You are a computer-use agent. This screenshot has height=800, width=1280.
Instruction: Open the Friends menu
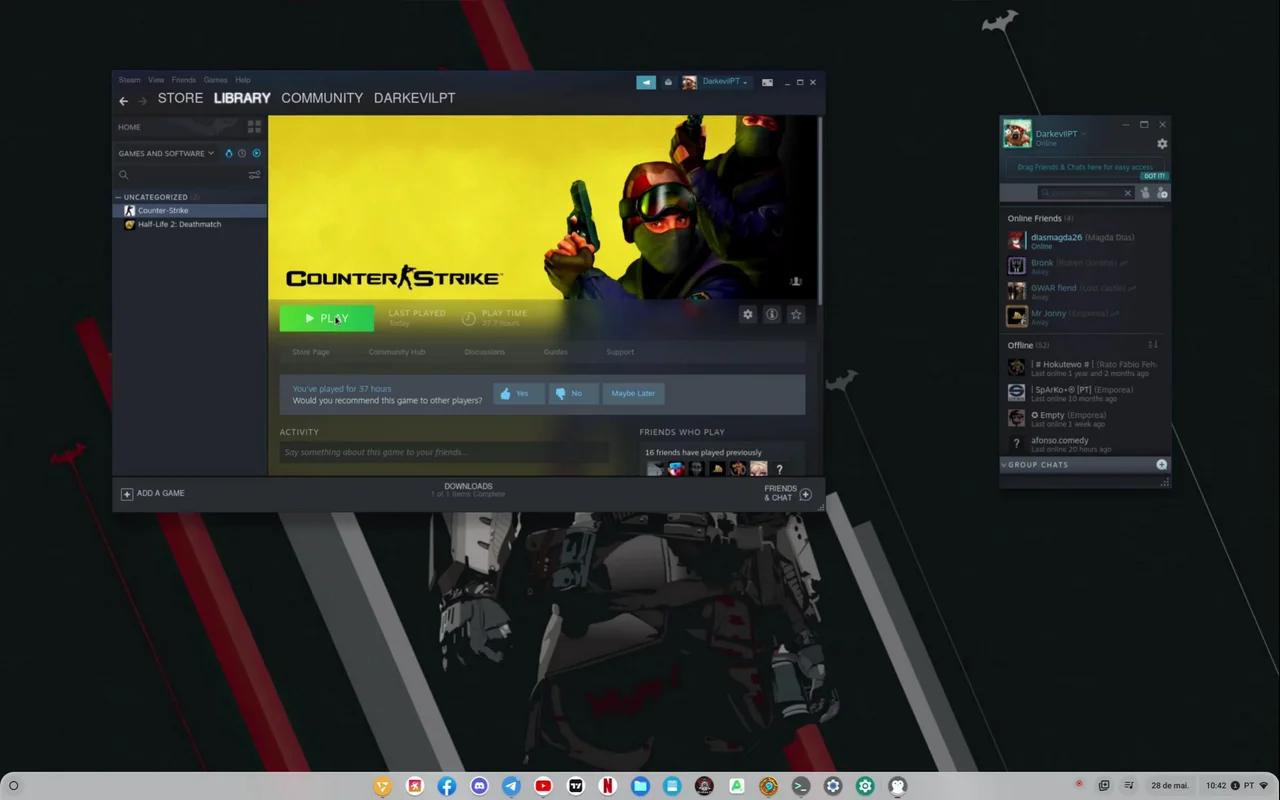[184, 80]
